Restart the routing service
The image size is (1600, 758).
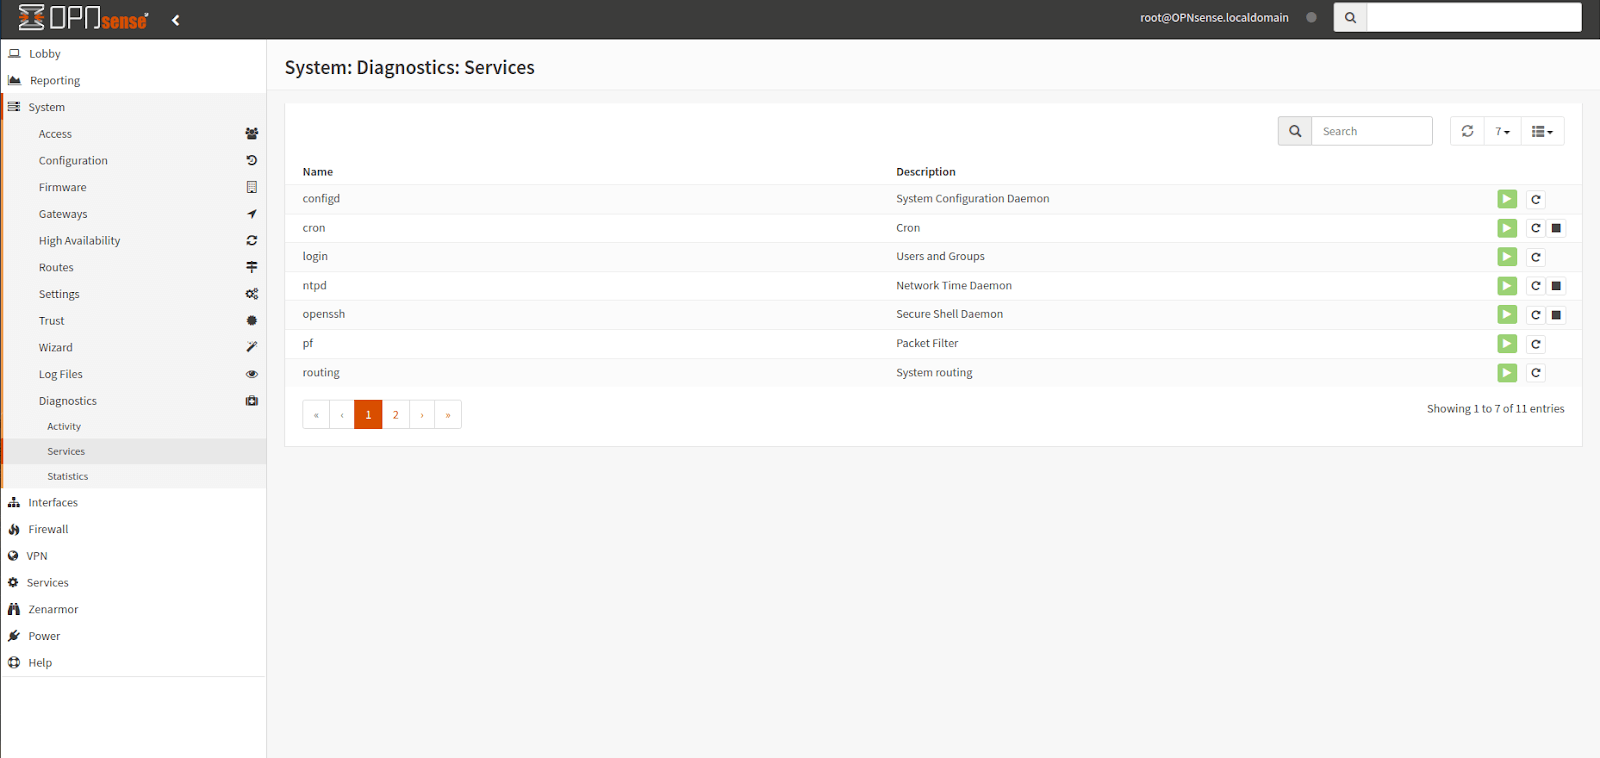click(1536, 373)
